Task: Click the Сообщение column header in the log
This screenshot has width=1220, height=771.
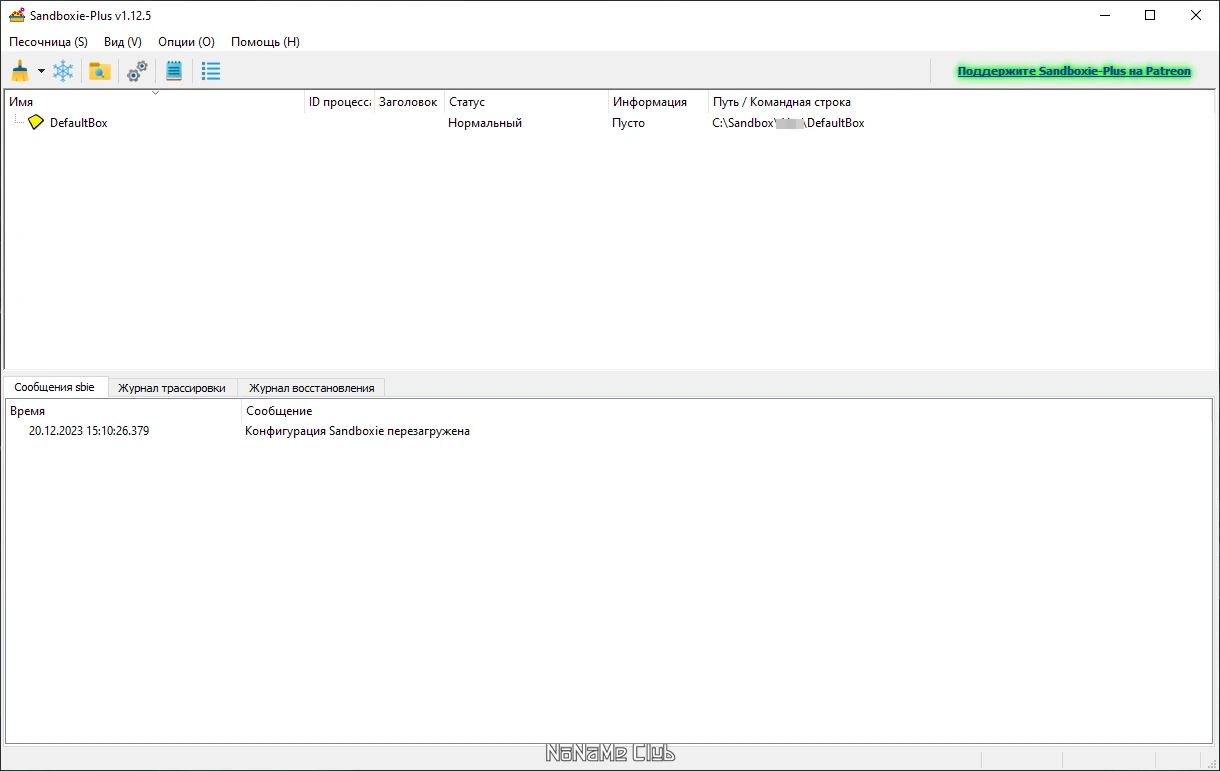Action: [726, 411]
